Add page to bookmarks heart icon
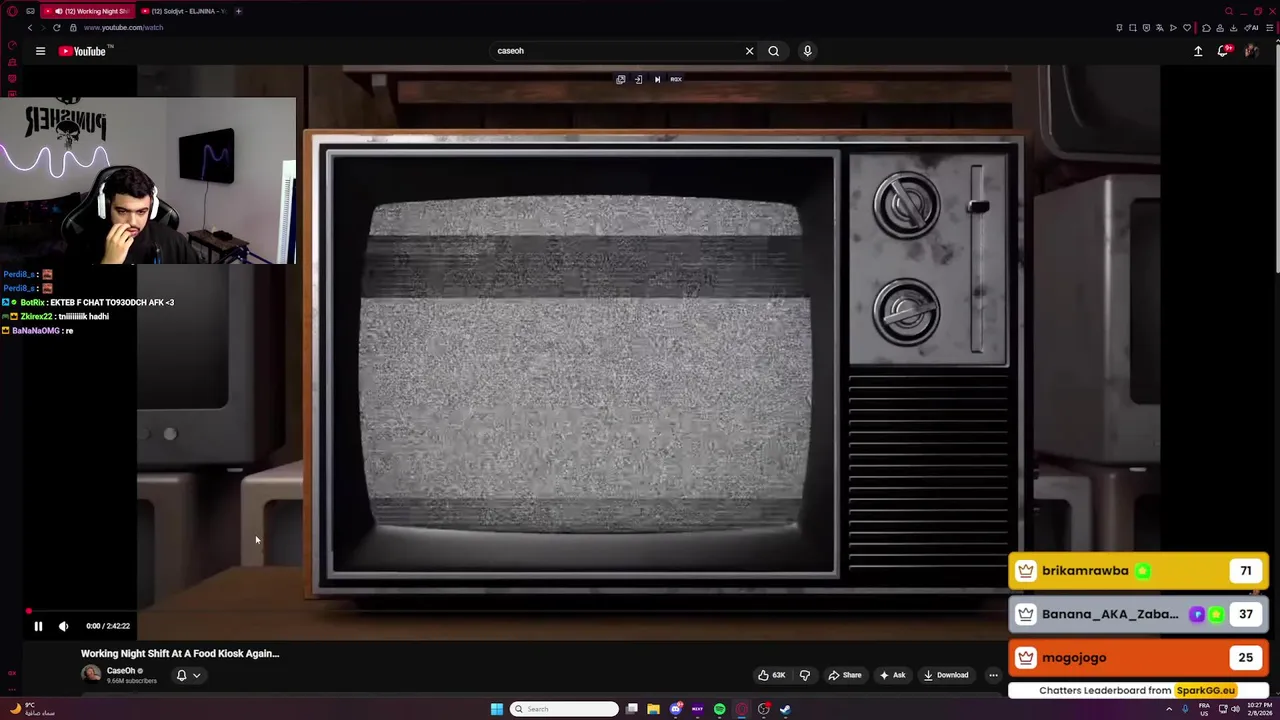This screenshot has width=1280, height=720. tap(1187, 28)
